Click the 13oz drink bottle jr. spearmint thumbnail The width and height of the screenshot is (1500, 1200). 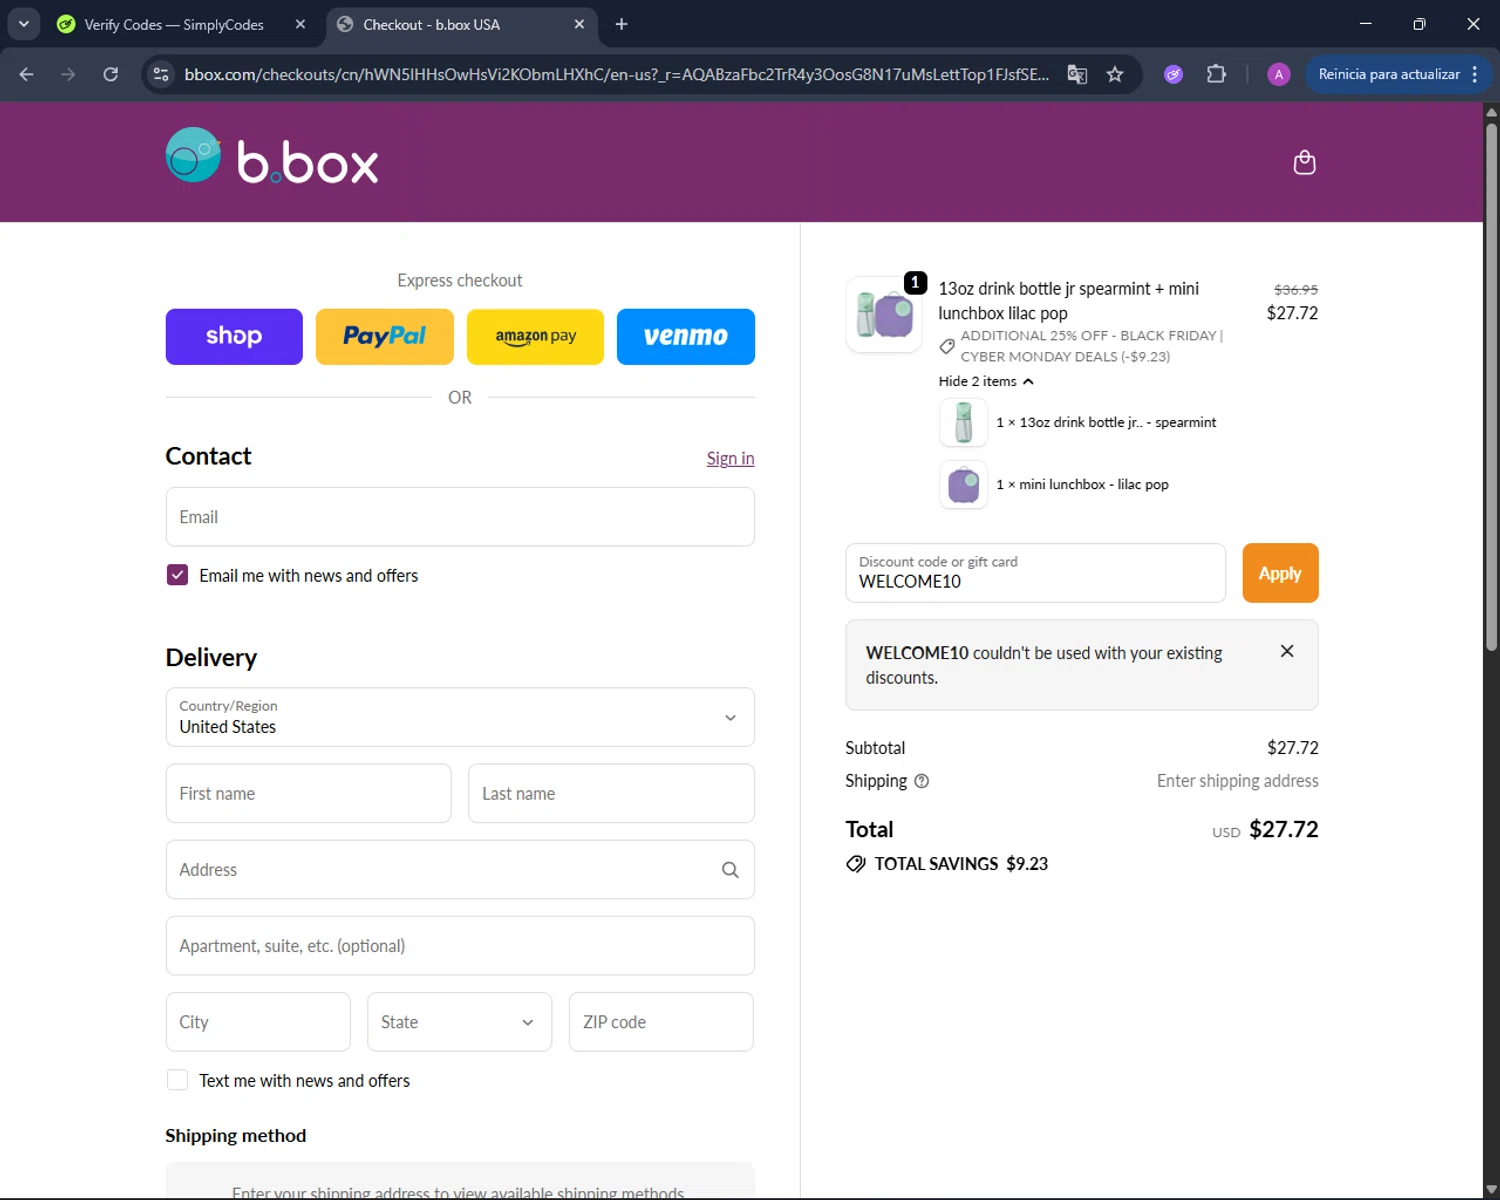964,422
